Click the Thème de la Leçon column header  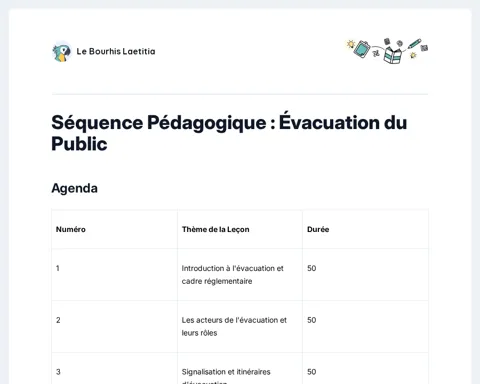pyautogui.click(x=215, y=229)
